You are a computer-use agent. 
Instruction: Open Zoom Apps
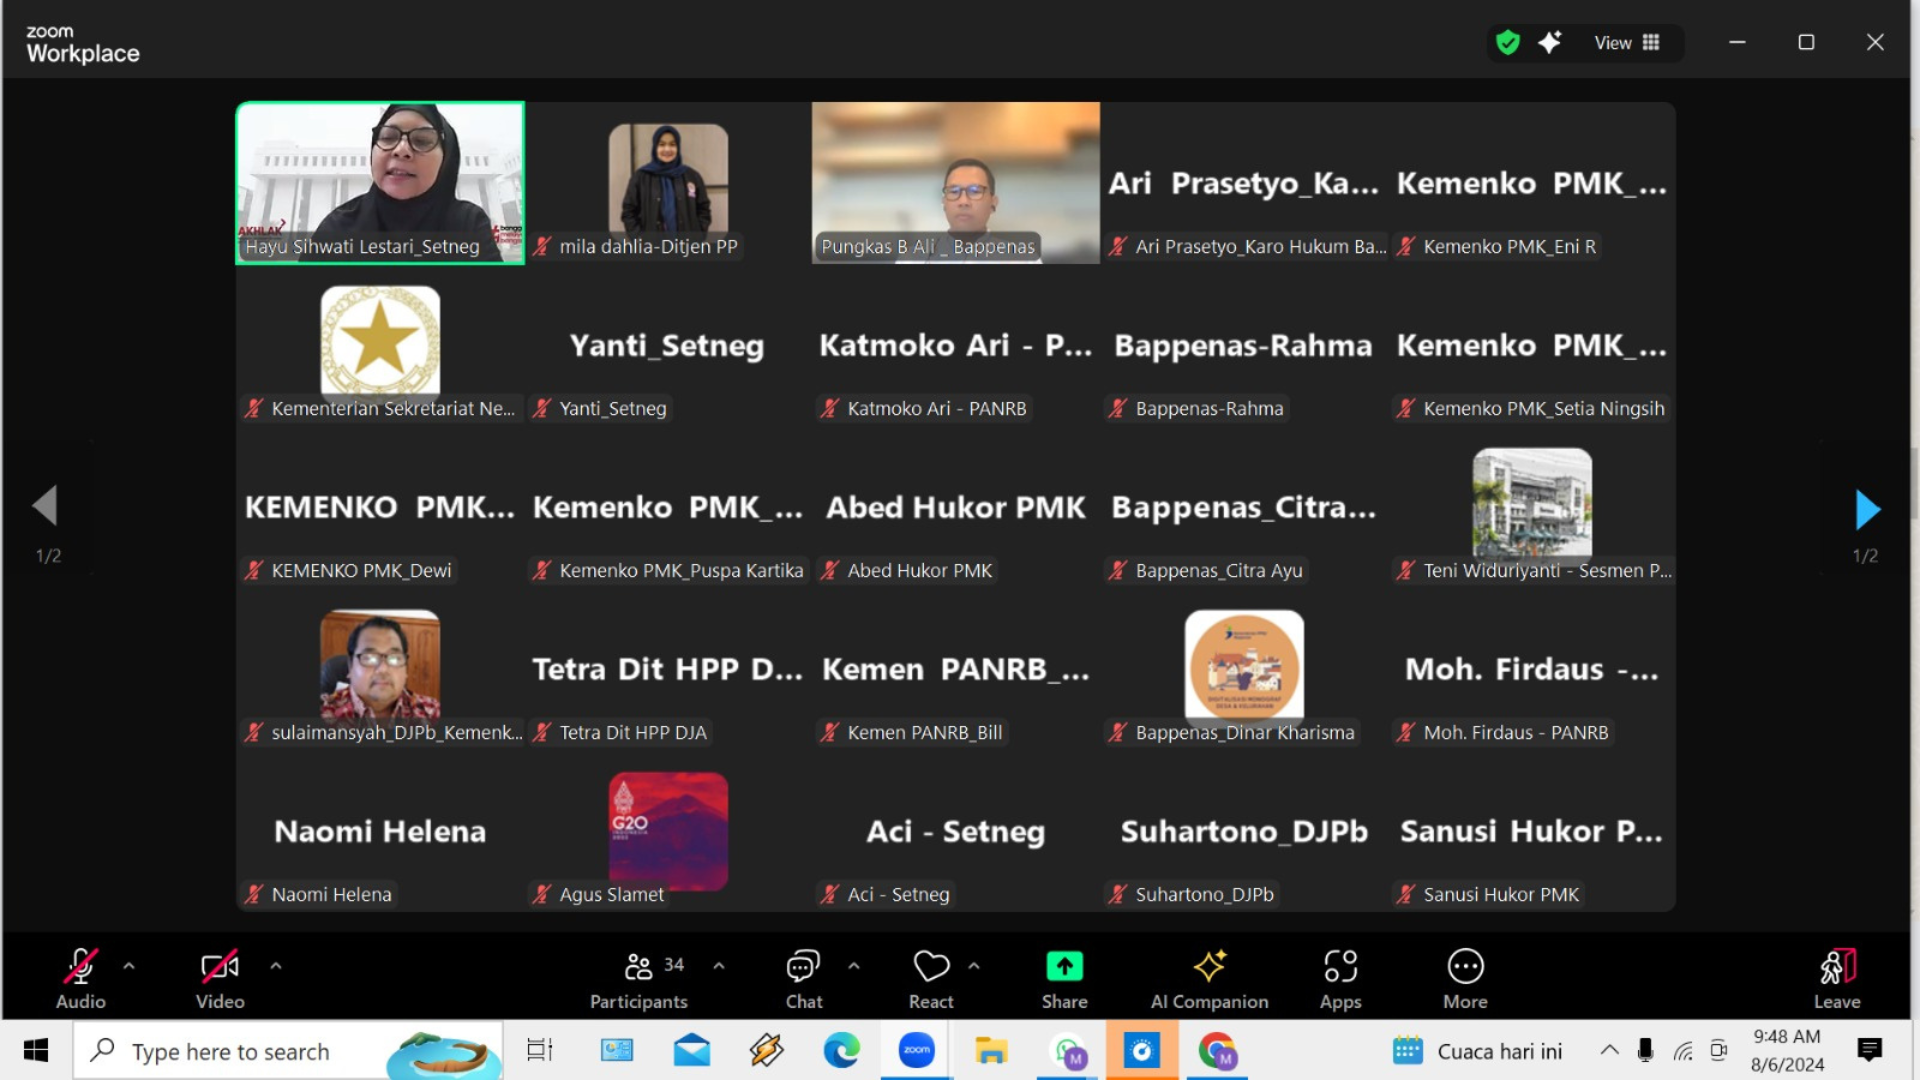1341,978
